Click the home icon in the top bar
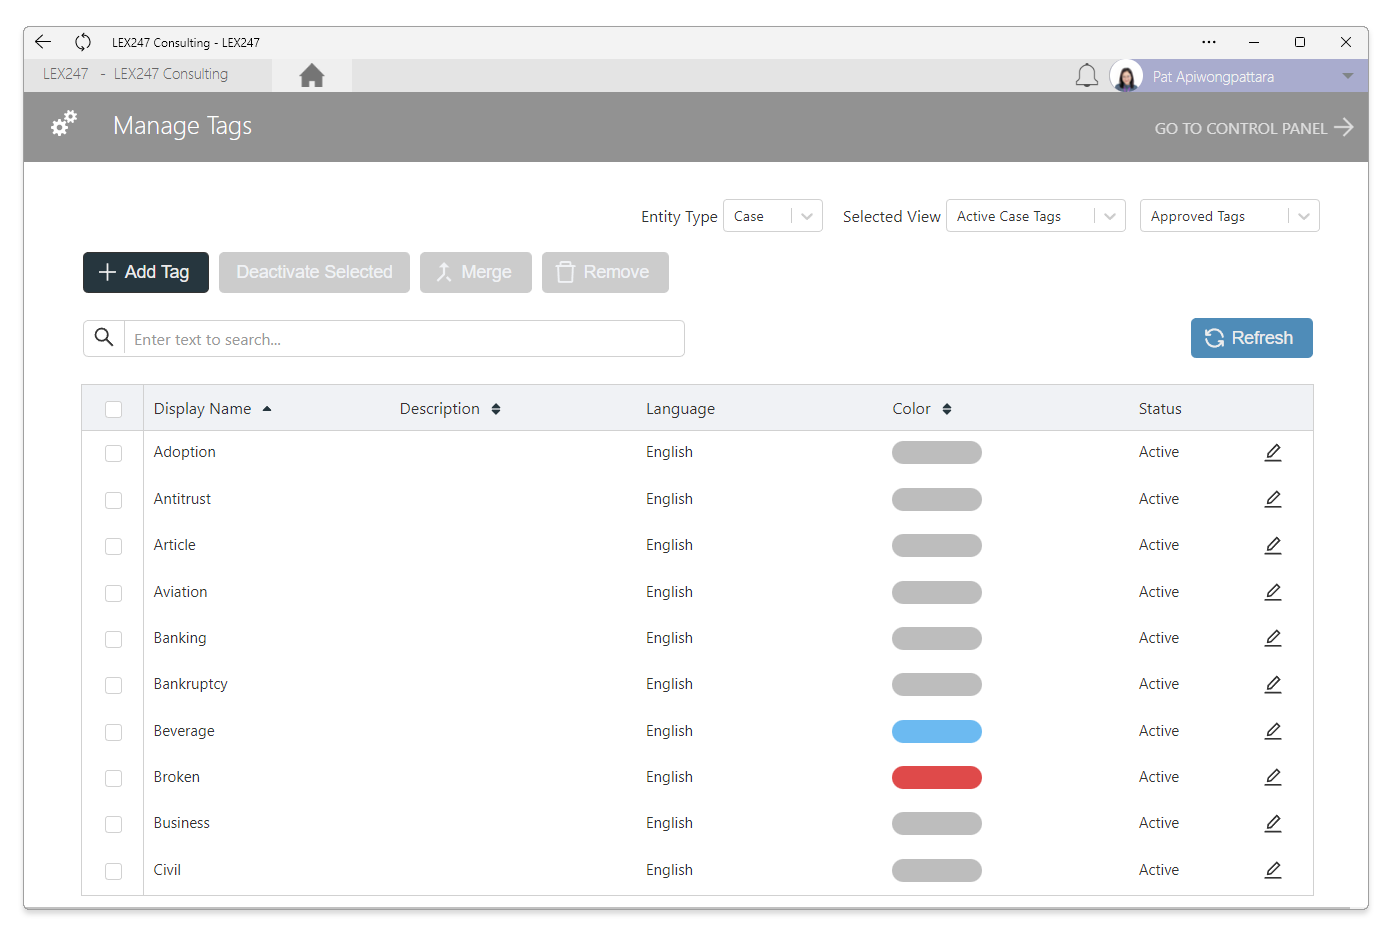The height and width of the screenshot is (935, 1391). [x=311, y=76]
